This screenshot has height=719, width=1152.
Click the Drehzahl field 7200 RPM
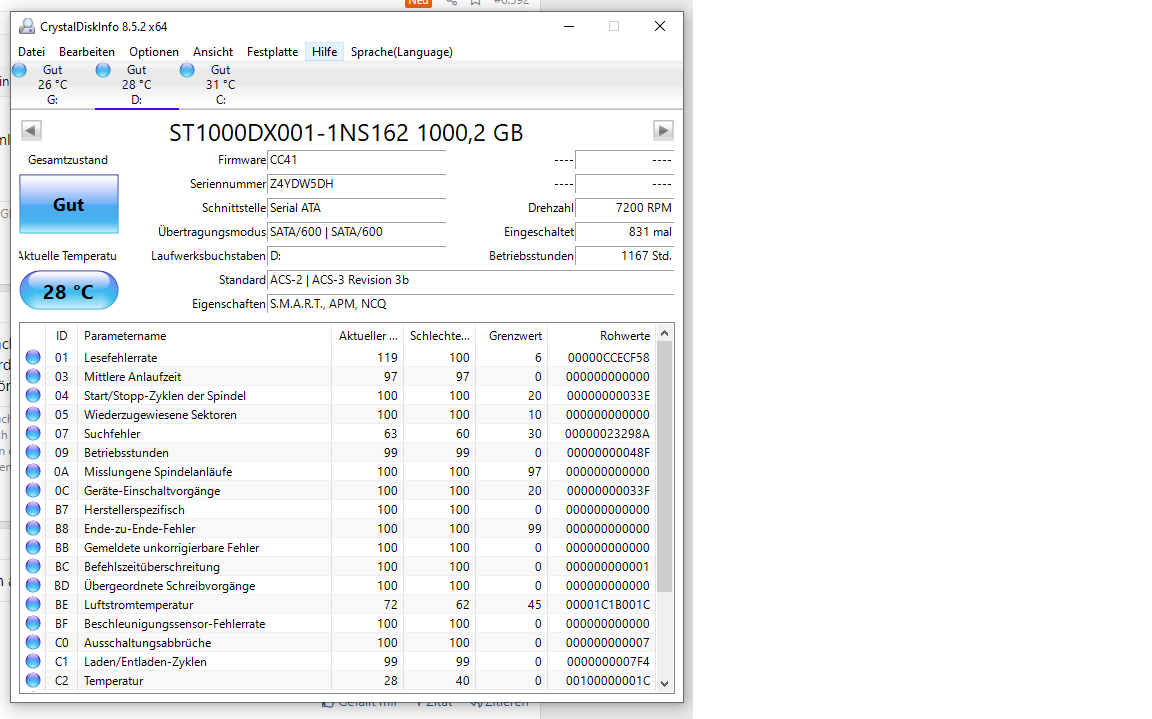click(x=624, y=208)
